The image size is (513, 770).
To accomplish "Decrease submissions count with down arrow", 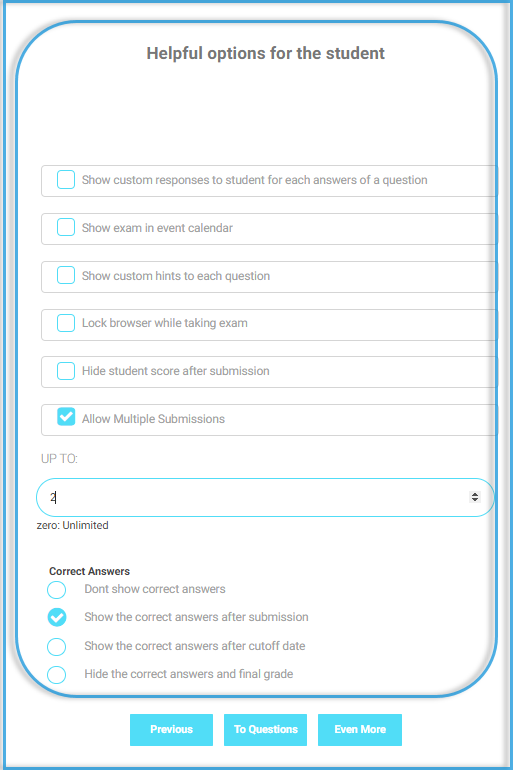I will tap(475, 500).
